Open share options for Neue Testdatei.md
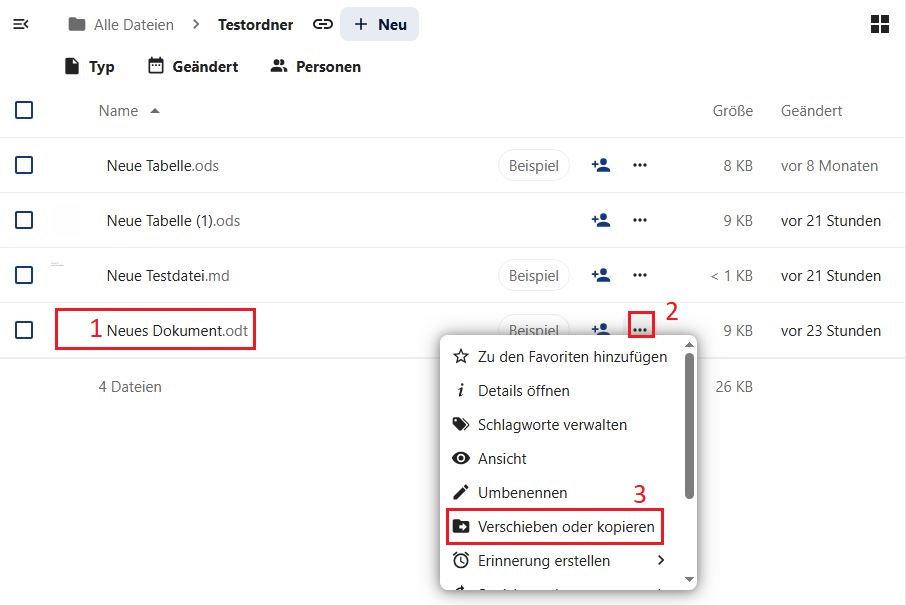Viewport: 906px width, 605px height. (600, 276)
